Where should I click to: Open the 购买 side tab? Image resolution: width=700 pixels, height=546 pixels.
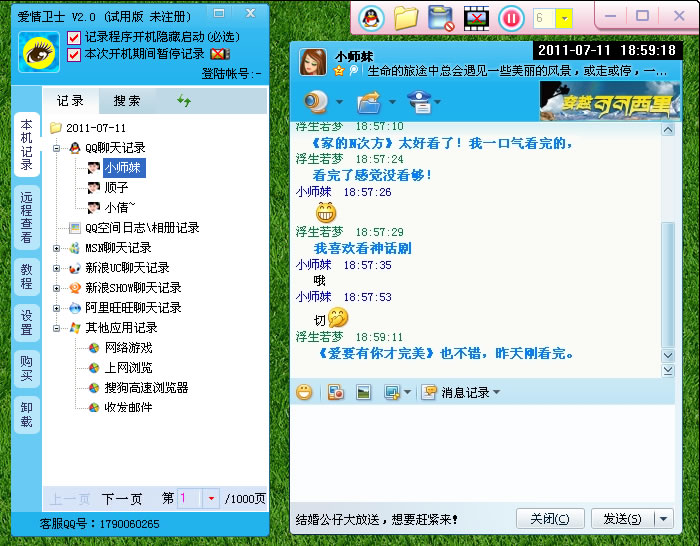tap(26, 368)
